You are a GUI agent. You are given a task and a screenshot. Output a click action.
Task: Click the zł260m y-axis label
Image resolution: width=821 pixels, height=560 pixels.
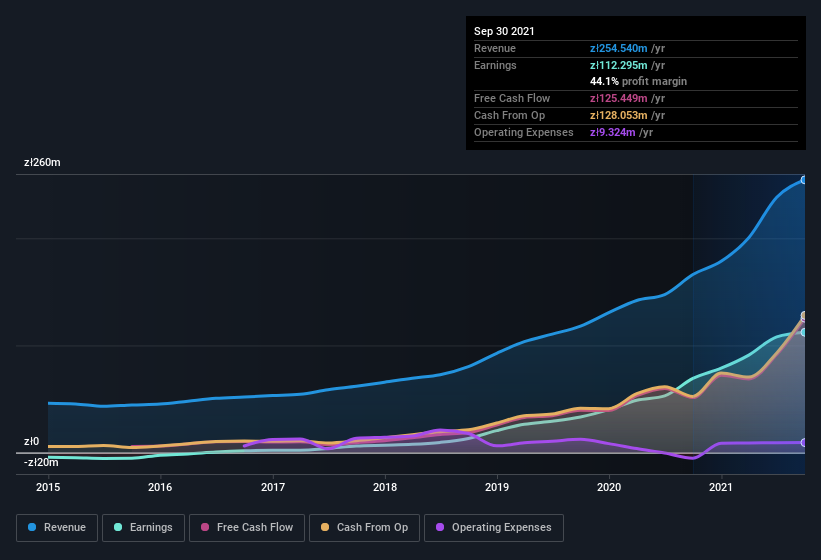click(x=42, y=163)
